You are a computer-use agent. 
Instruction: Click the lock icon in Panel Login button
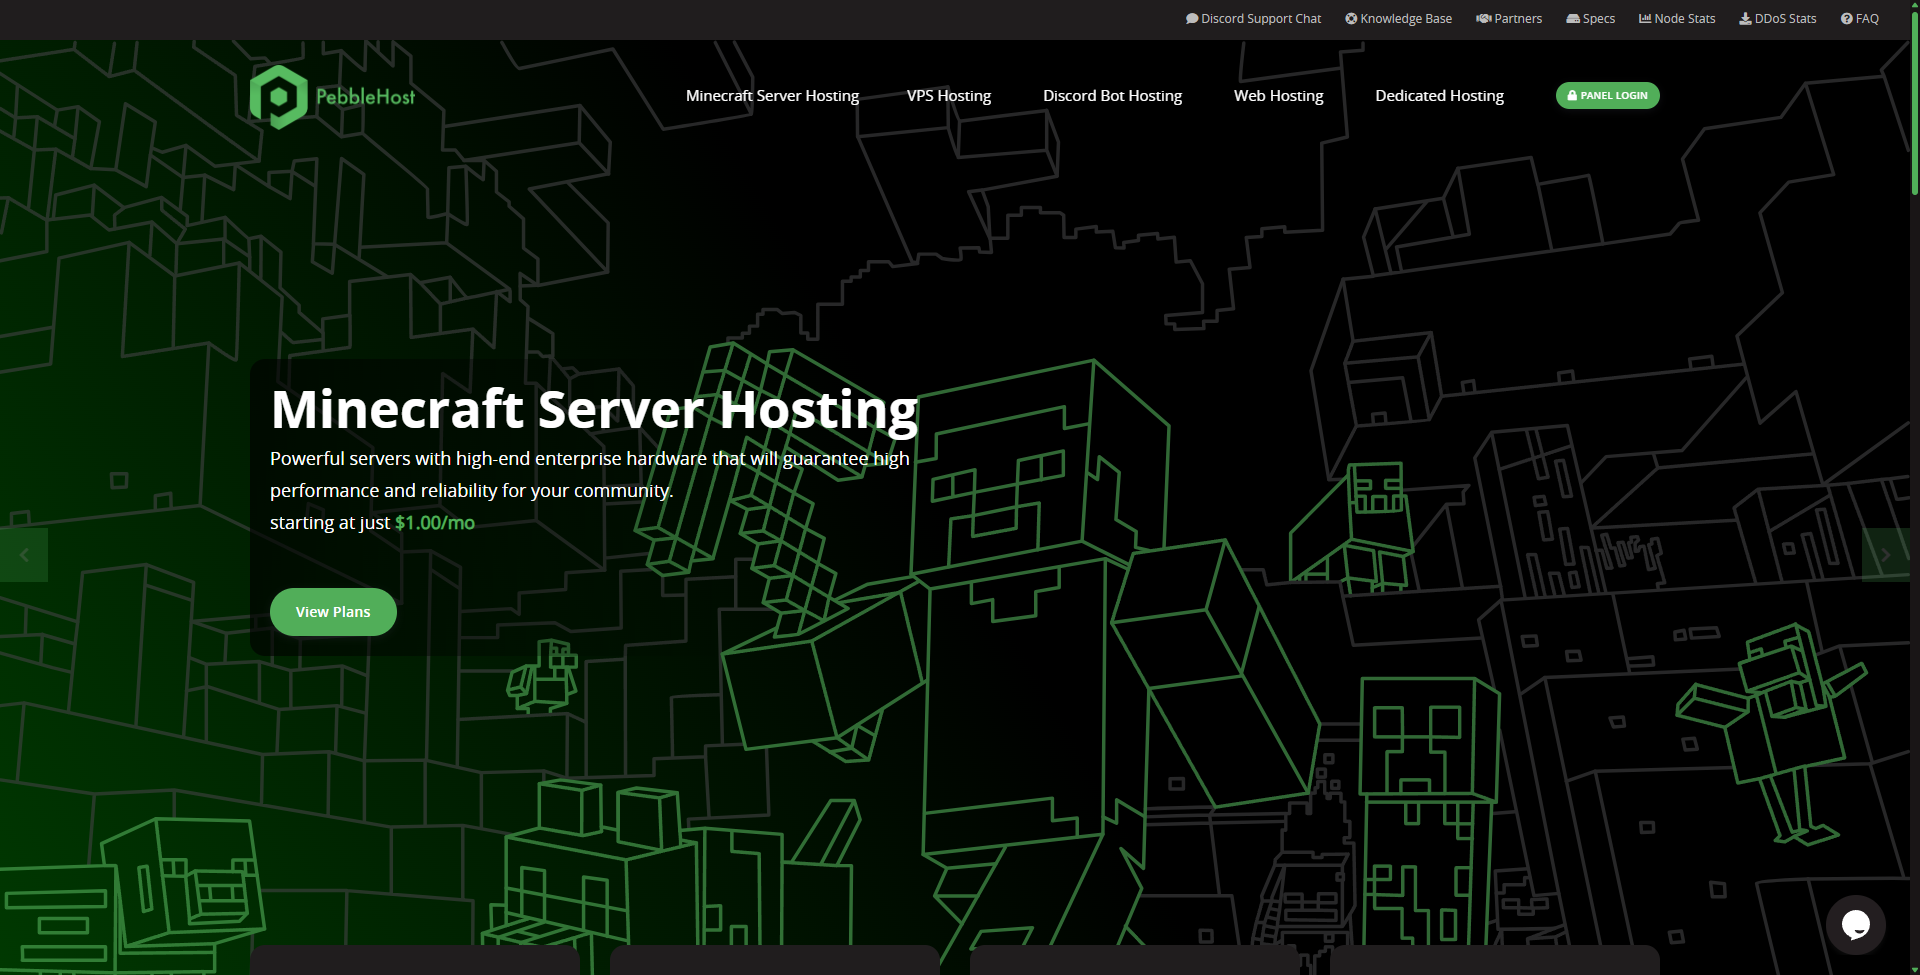coord(1572,96)
